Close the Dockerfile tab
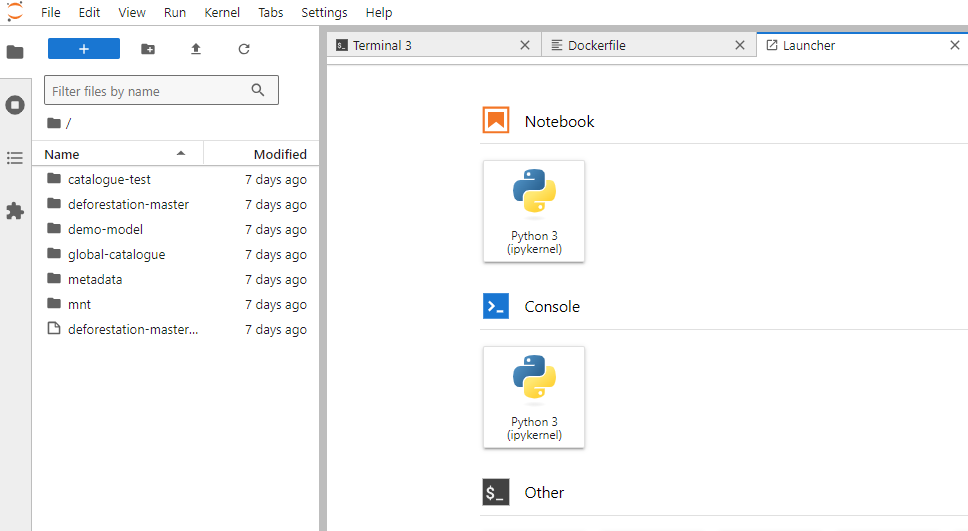The image size is (968, 531). tap(740, 45)
